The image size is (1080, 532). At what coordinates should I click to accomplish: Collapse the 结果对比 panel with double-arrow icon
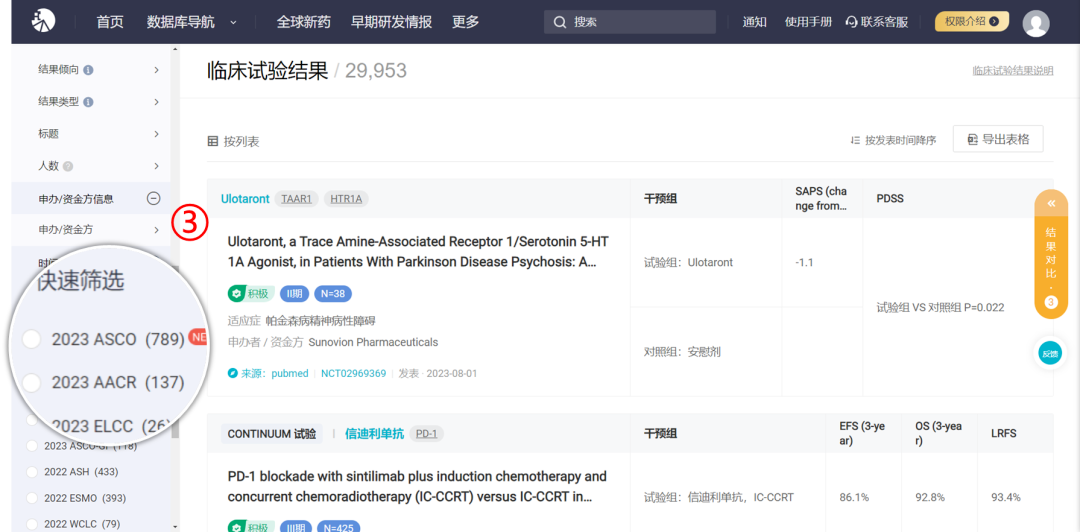(1051, 203)
